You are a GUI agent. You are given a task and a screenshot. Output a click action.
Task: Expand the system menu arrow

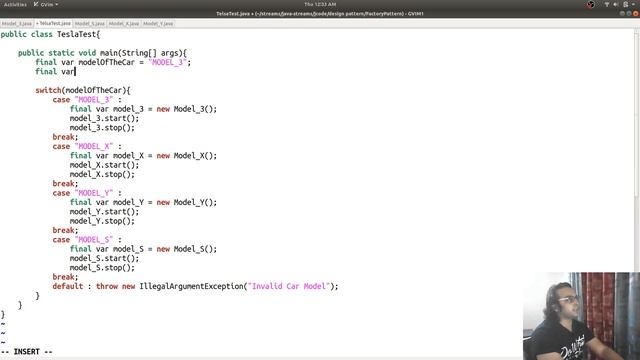[x=633, y=4]
